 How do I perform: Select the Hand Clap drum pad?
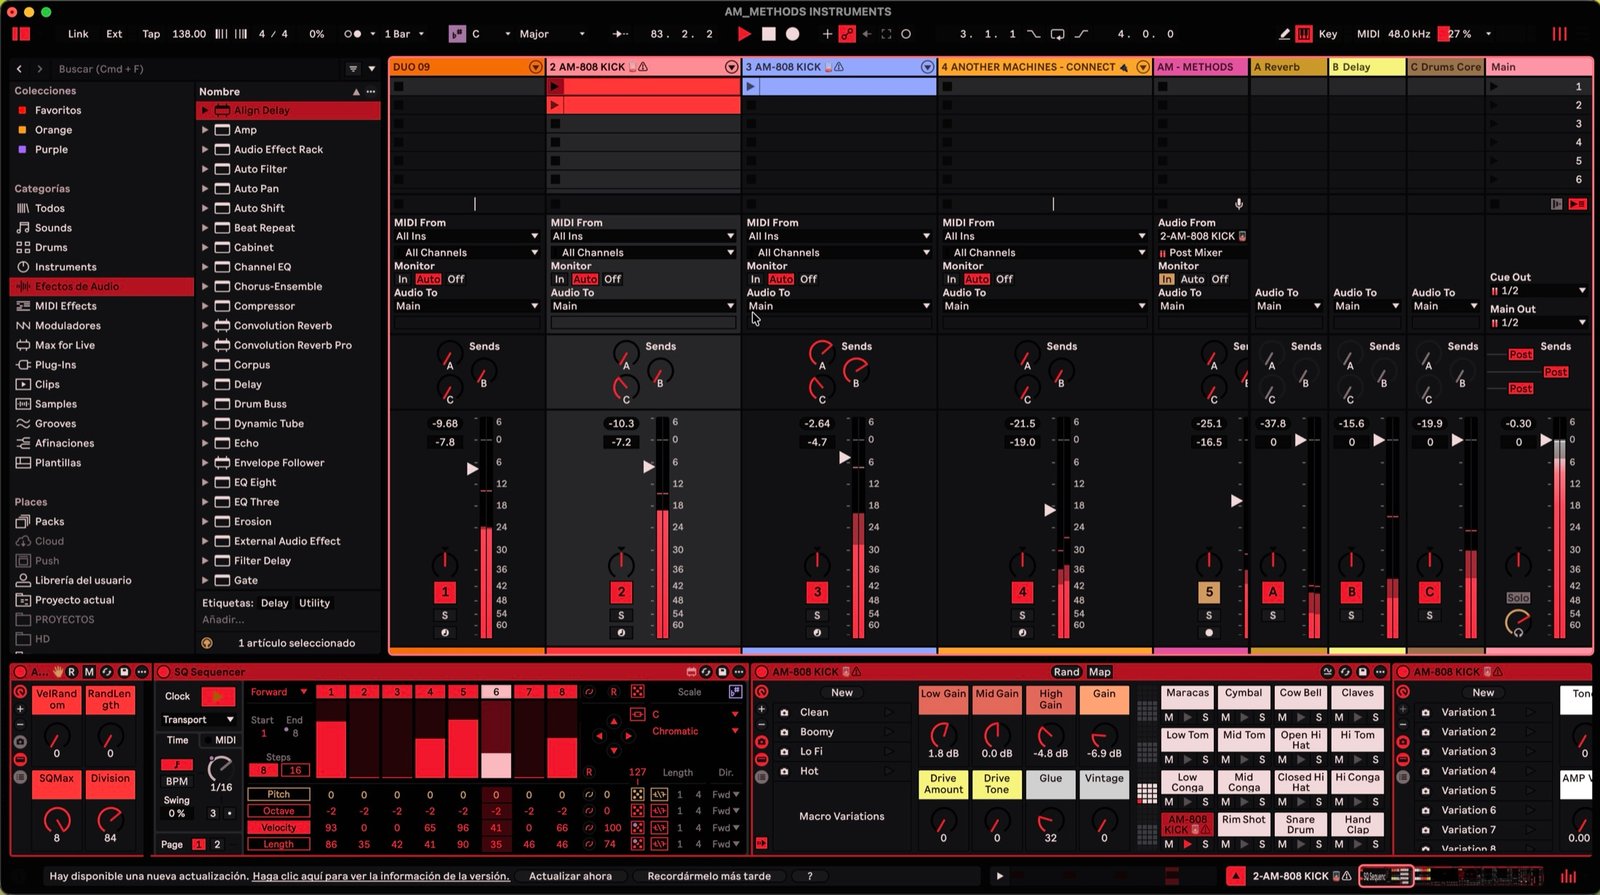click(x=1357, y=824)
